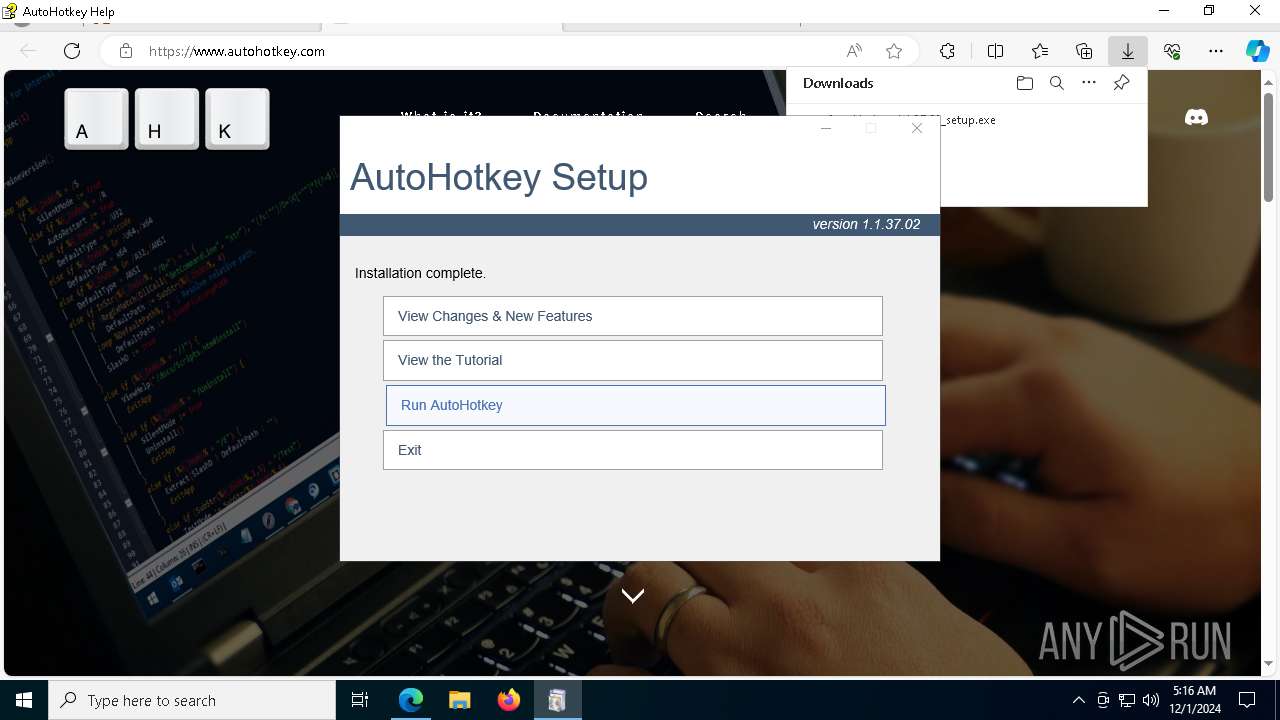Open more options in Downloads panel
1280x720 pixels.
[x=1089, y=83]
